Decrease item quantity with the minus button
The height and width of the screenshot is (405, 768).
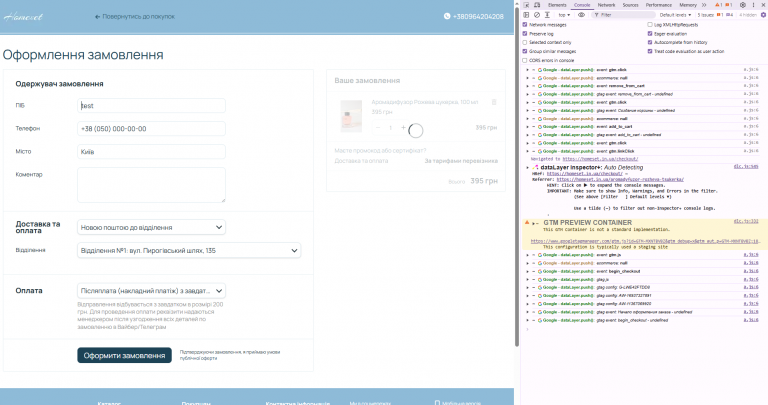tap(378, 127)
